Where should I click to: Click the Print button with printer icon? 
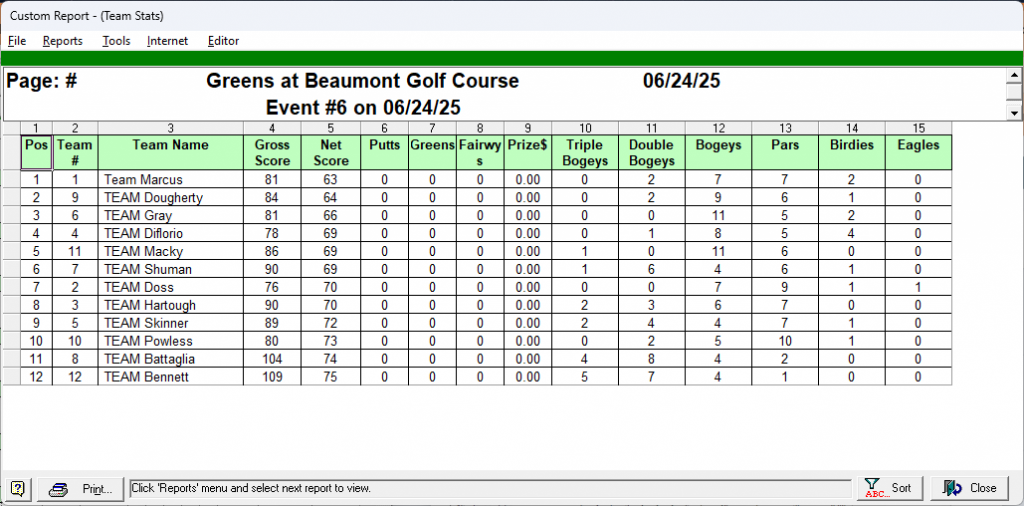click(82, 488)
